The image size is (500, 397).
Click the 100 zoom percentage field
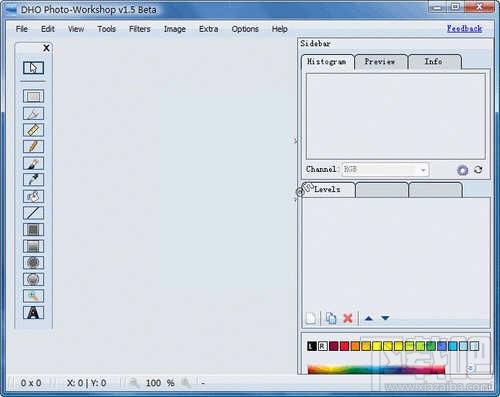pos(153,383)
